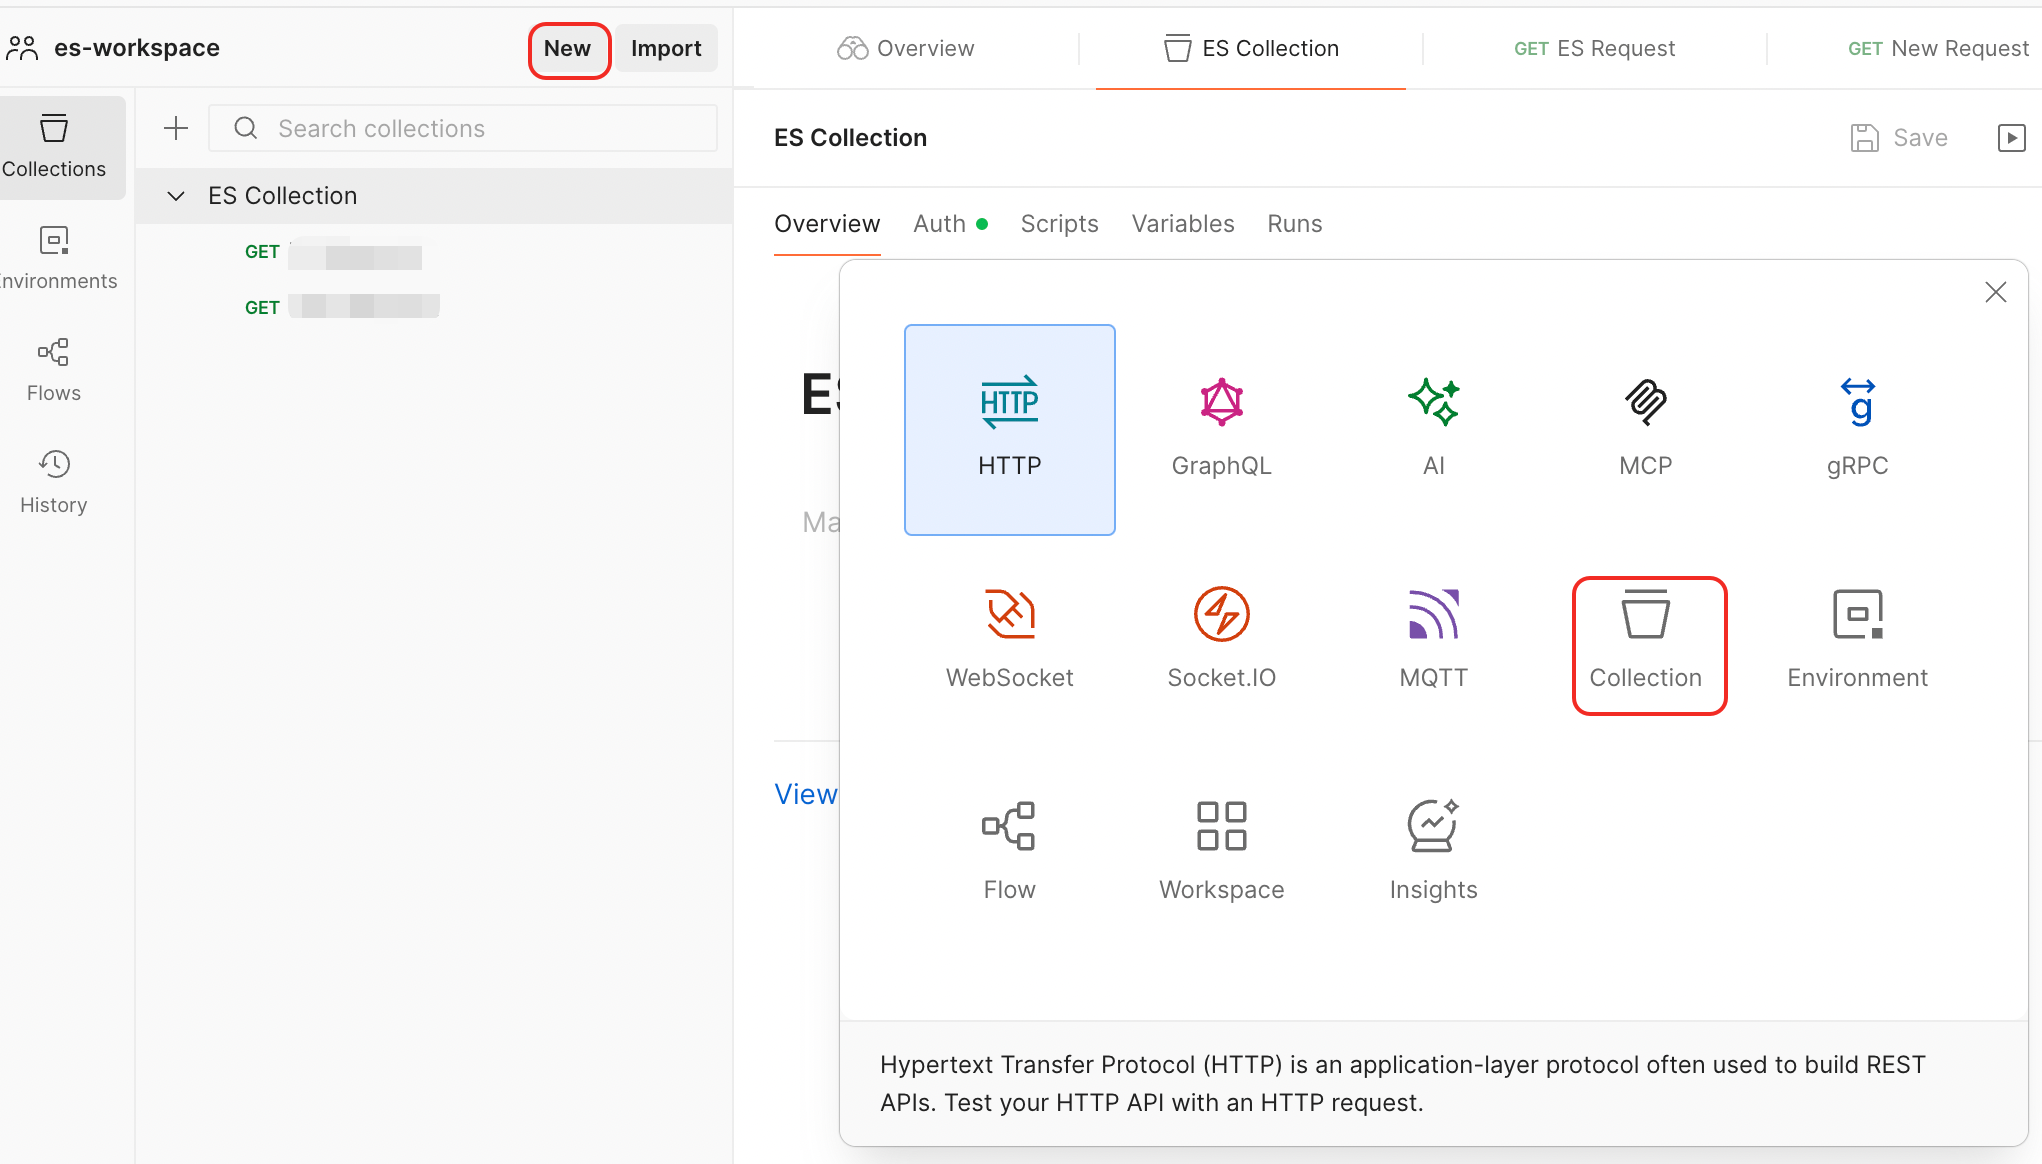Choose the MCP request tile
The image size is (2042, 1164).
click(x=1646, y=430)
